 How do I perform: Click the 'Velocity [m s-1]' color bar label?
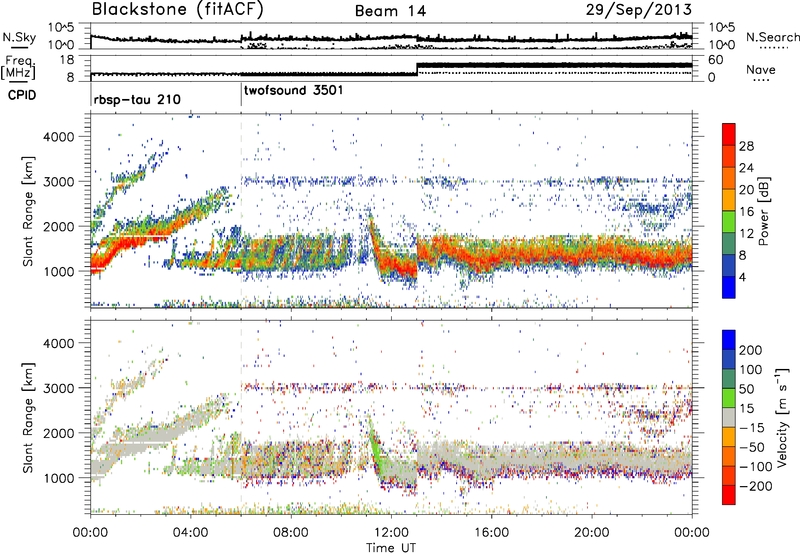coord(782,417)
